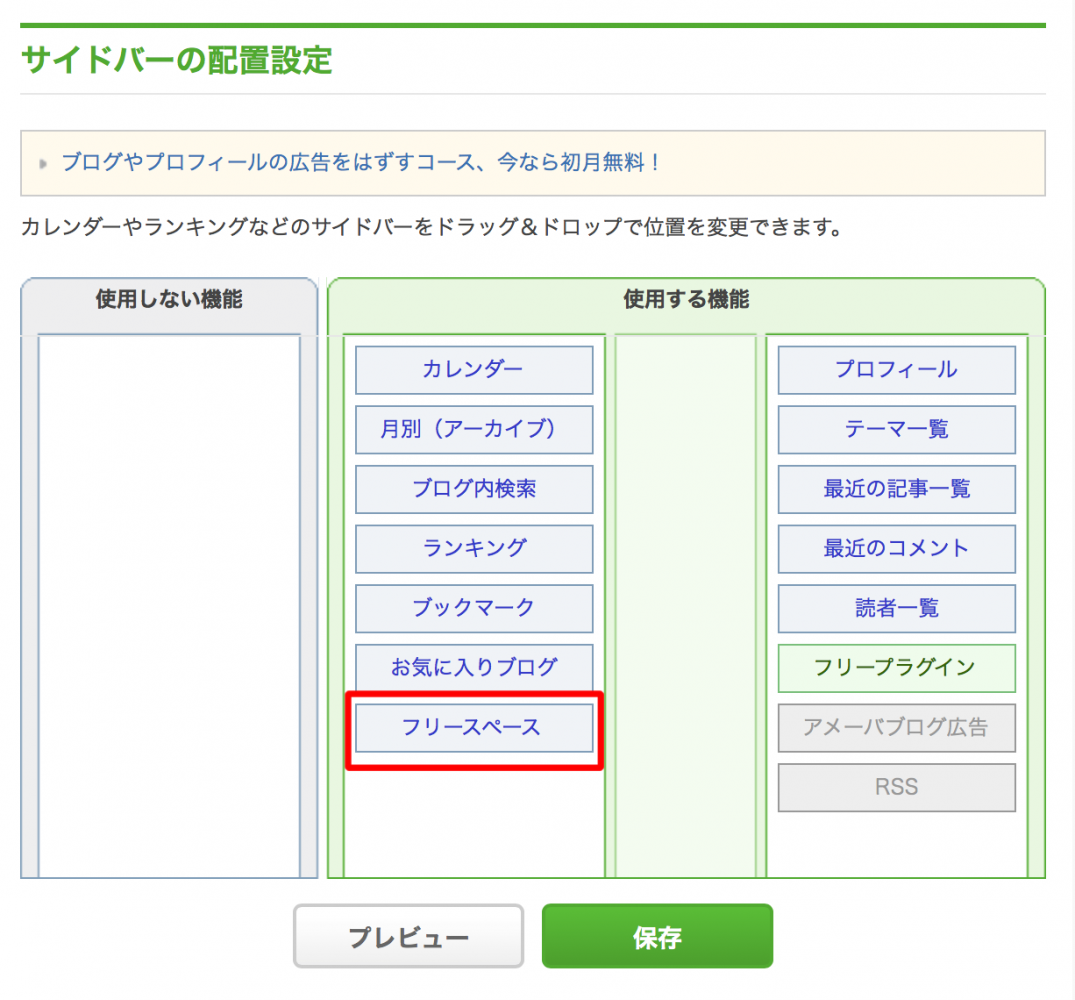Click the drag-and-drop instruction text

[x=431, y=227]
